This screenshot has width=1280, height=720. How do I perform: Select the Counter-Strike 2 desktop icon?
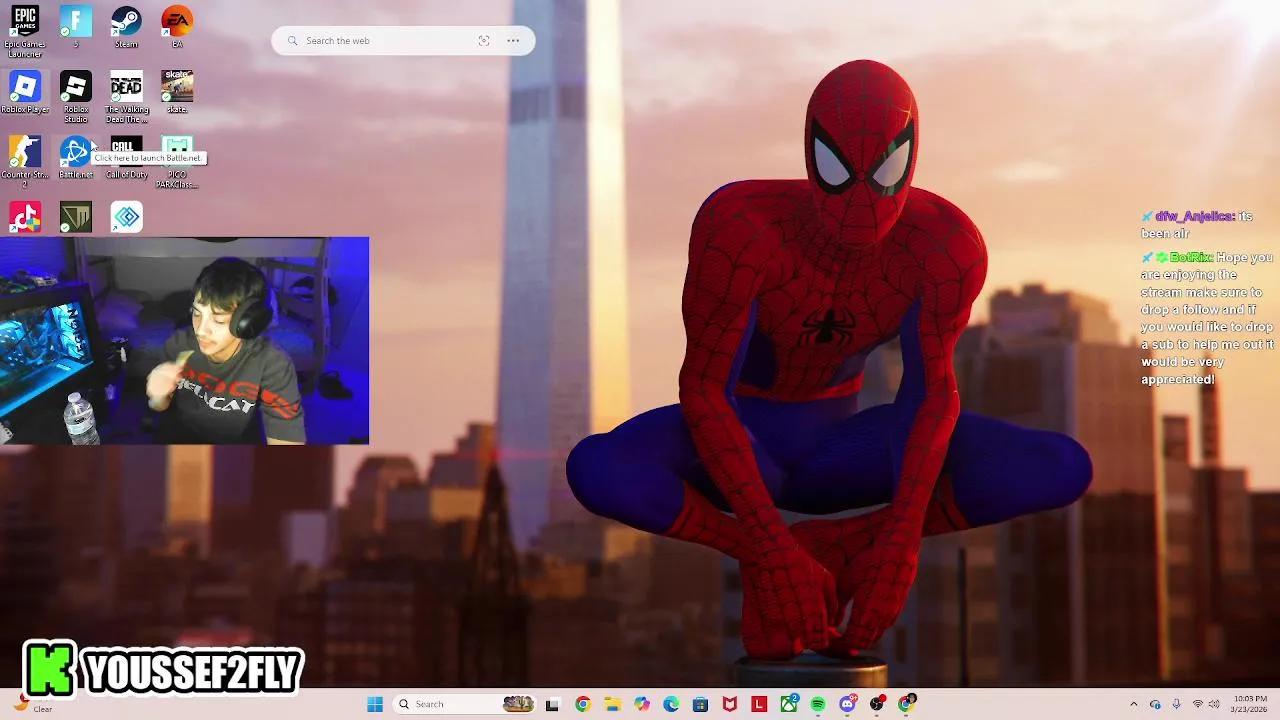[x=25, y=162]
